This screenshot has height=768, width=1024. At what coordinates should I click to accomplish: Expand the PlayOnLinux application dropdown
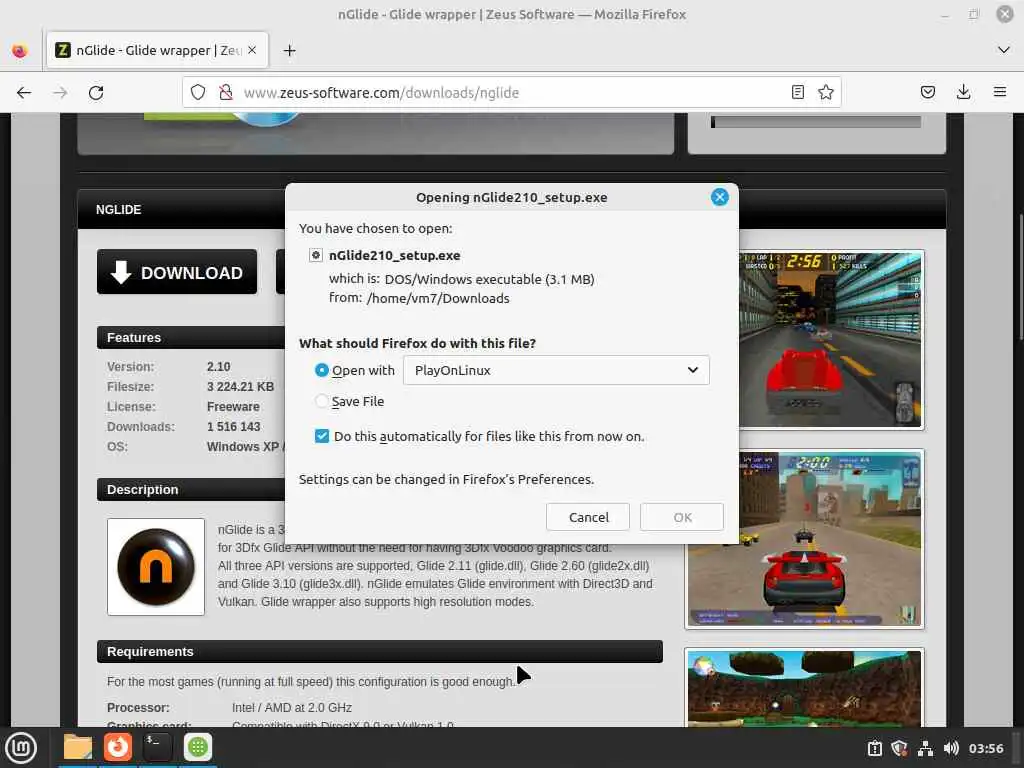tap(556, 370)
